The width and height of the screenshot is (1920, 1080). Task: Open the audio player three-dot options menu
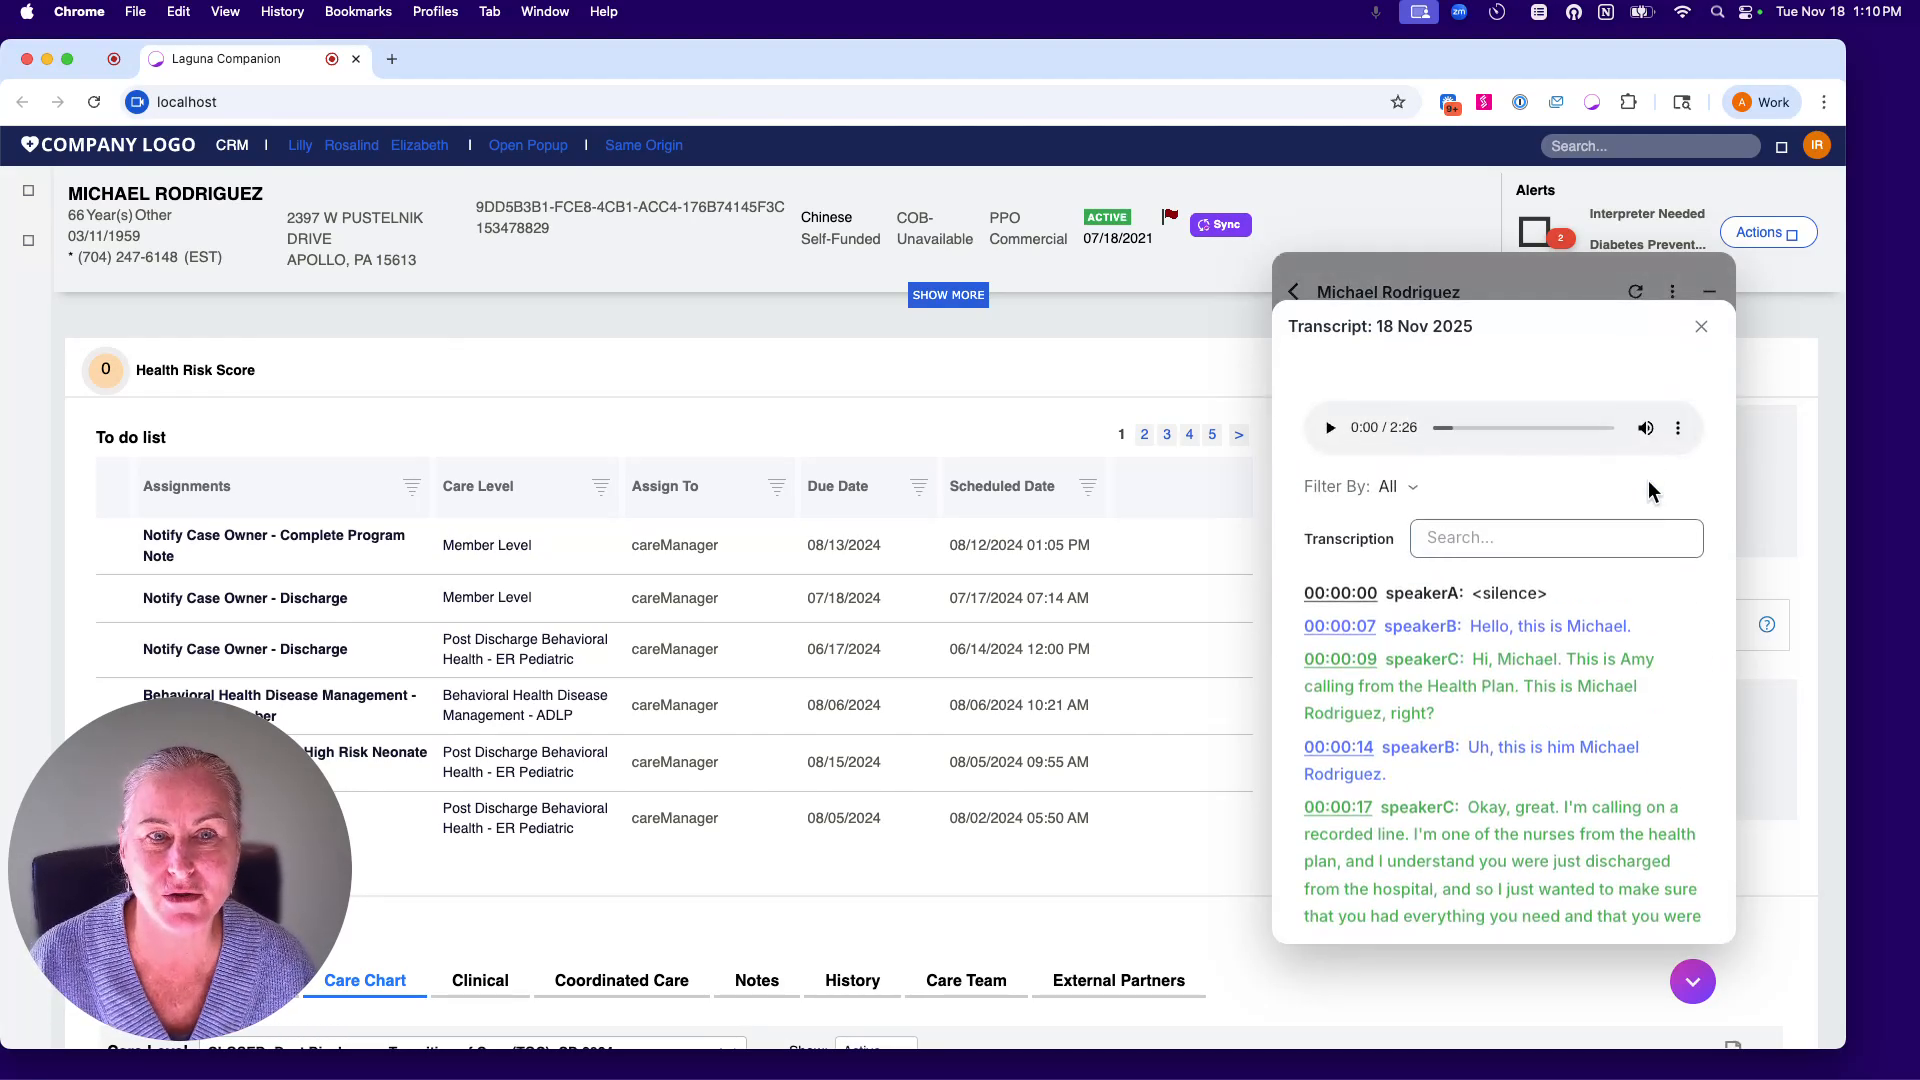(1678, 427)
